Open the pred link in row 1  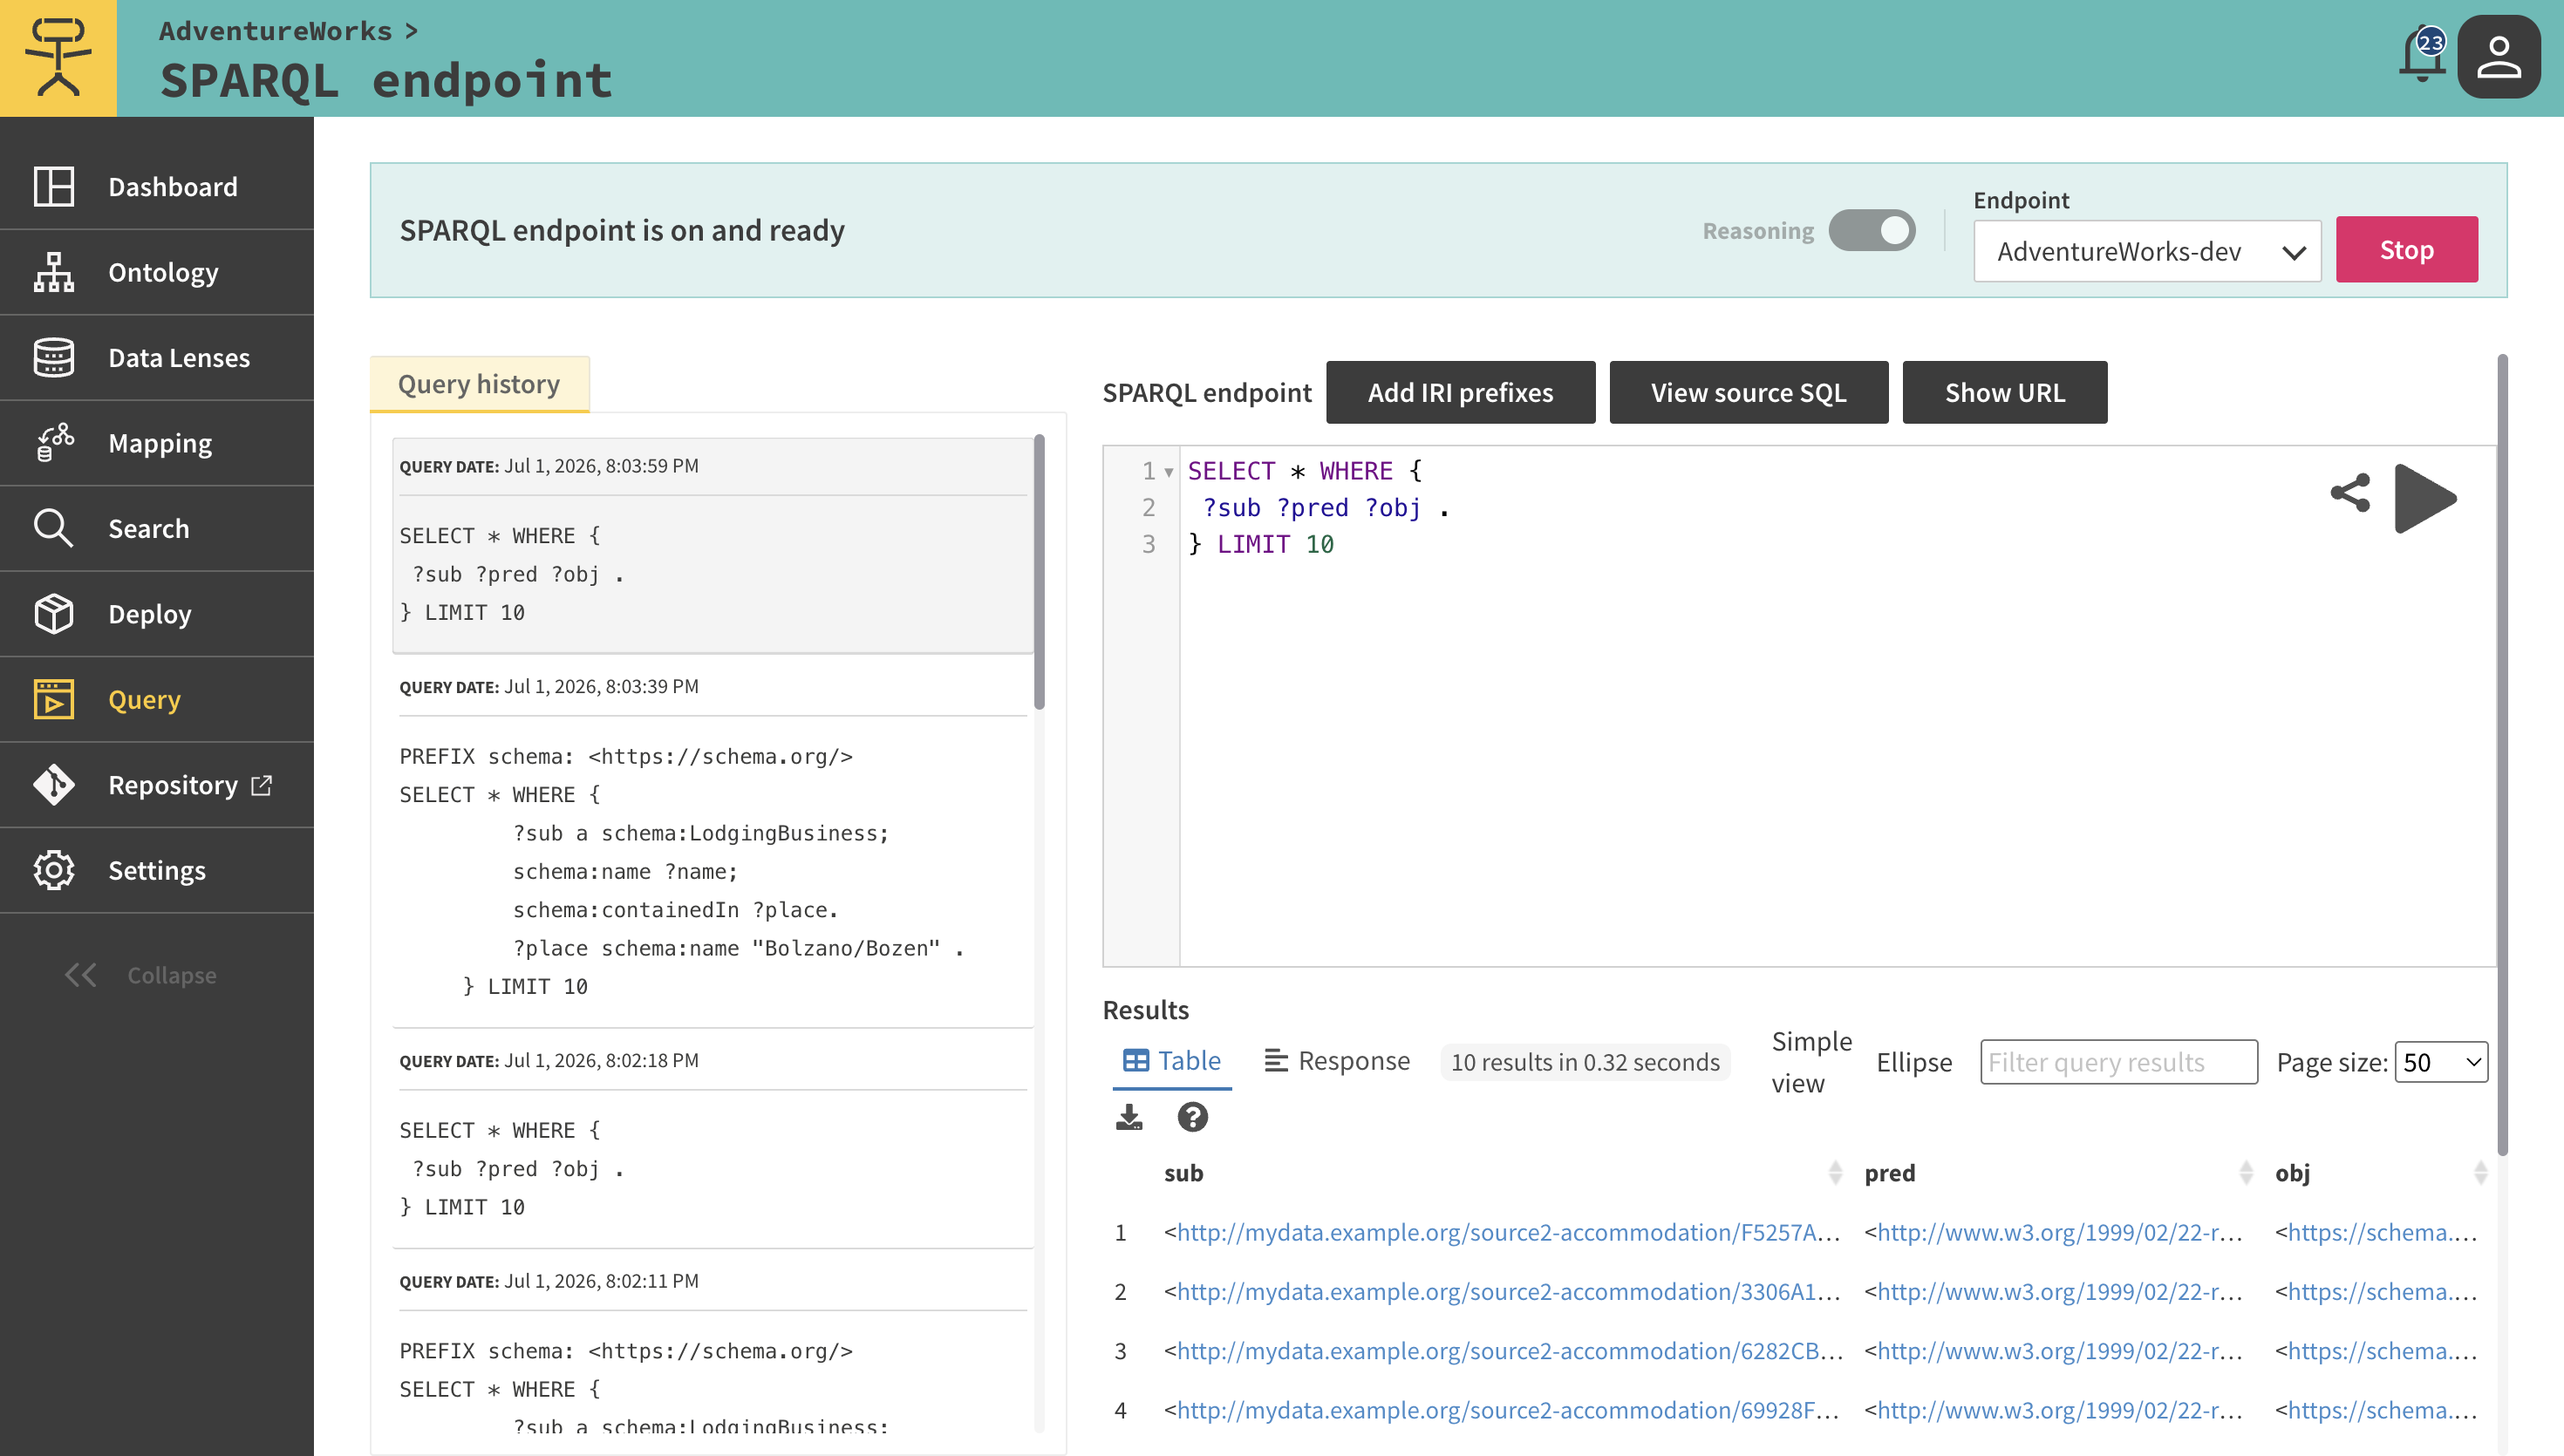pos(2060,1232)
